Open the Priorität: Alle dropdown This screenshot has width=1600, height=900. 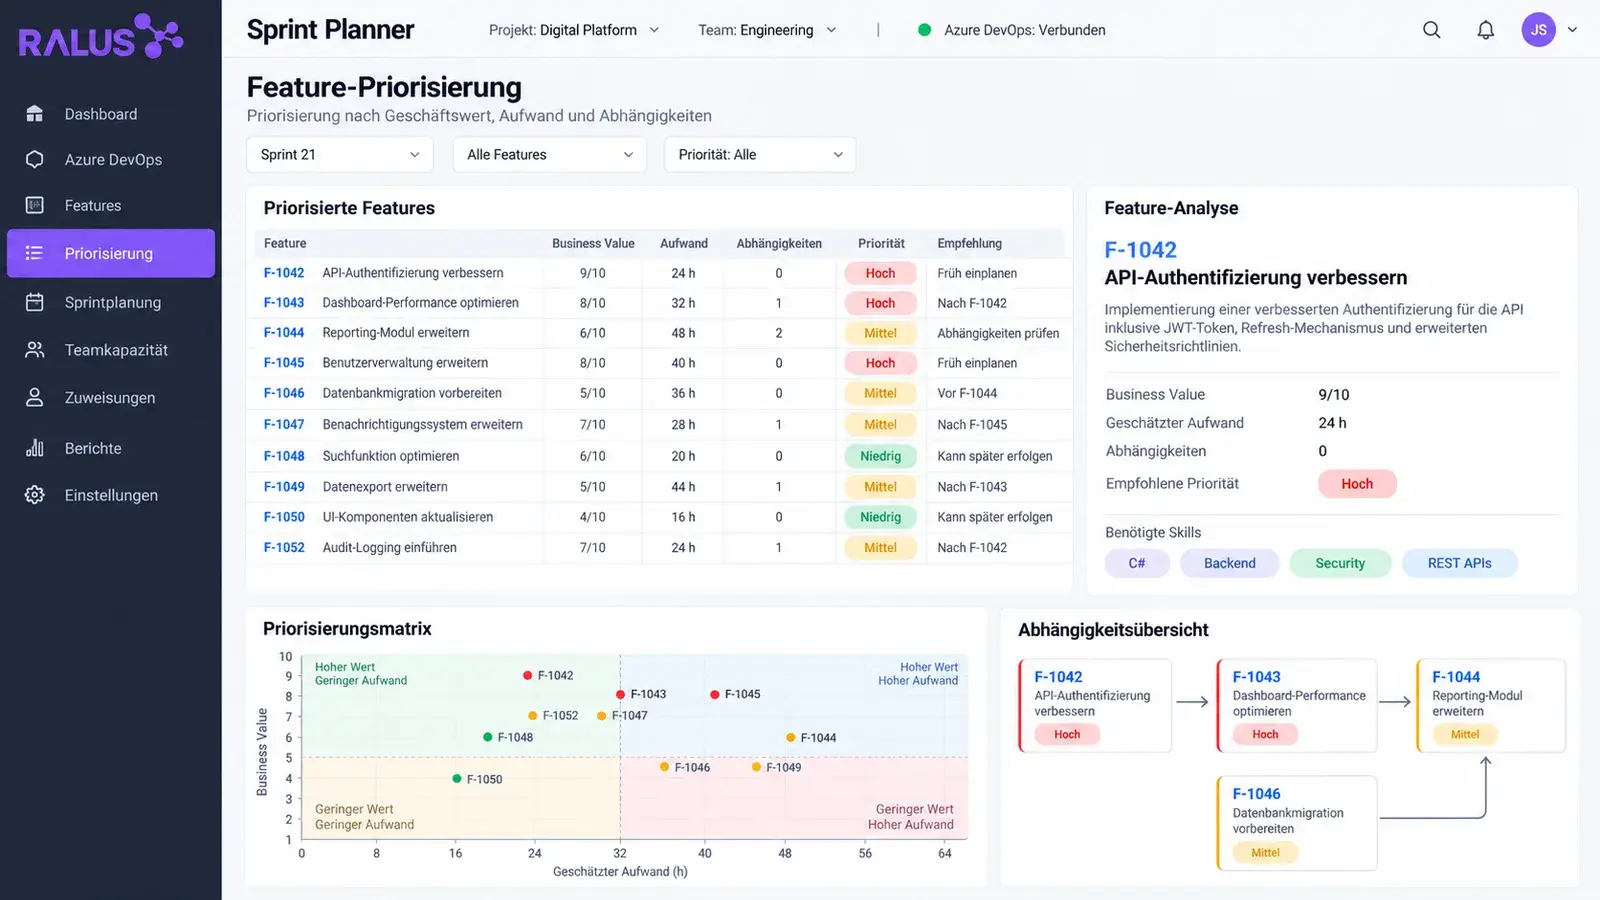(760, 154)
